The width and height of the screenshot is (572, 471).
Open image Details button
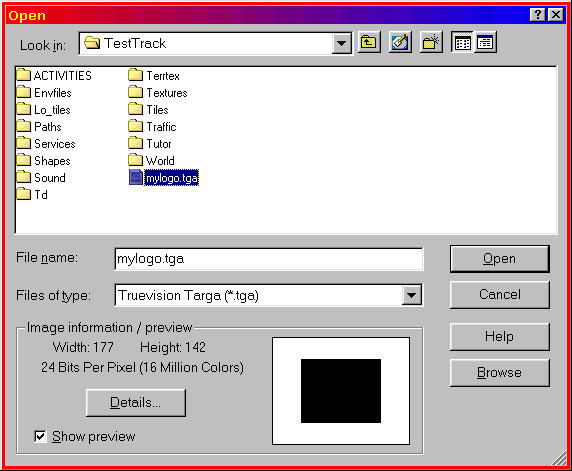[136, 402]
